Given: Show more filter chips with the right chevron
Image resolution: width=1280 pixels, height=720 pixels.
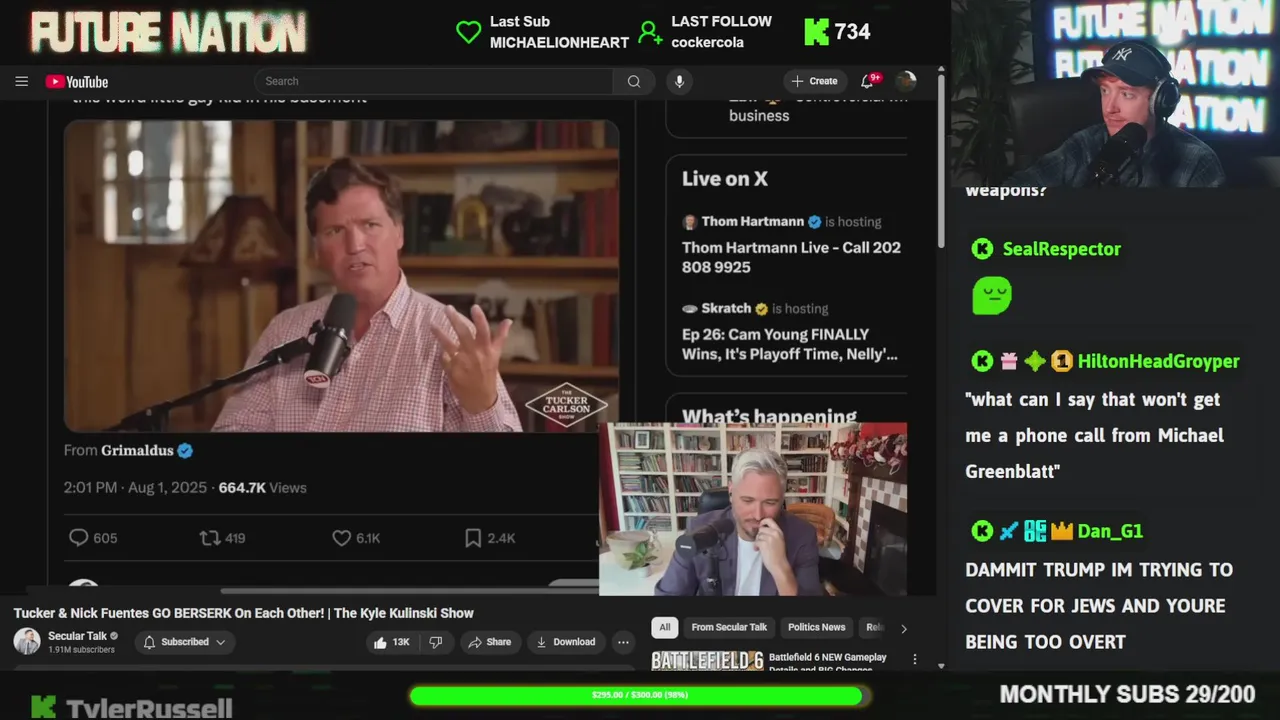Looking at the screenshot, I should (x=903, y=629).
